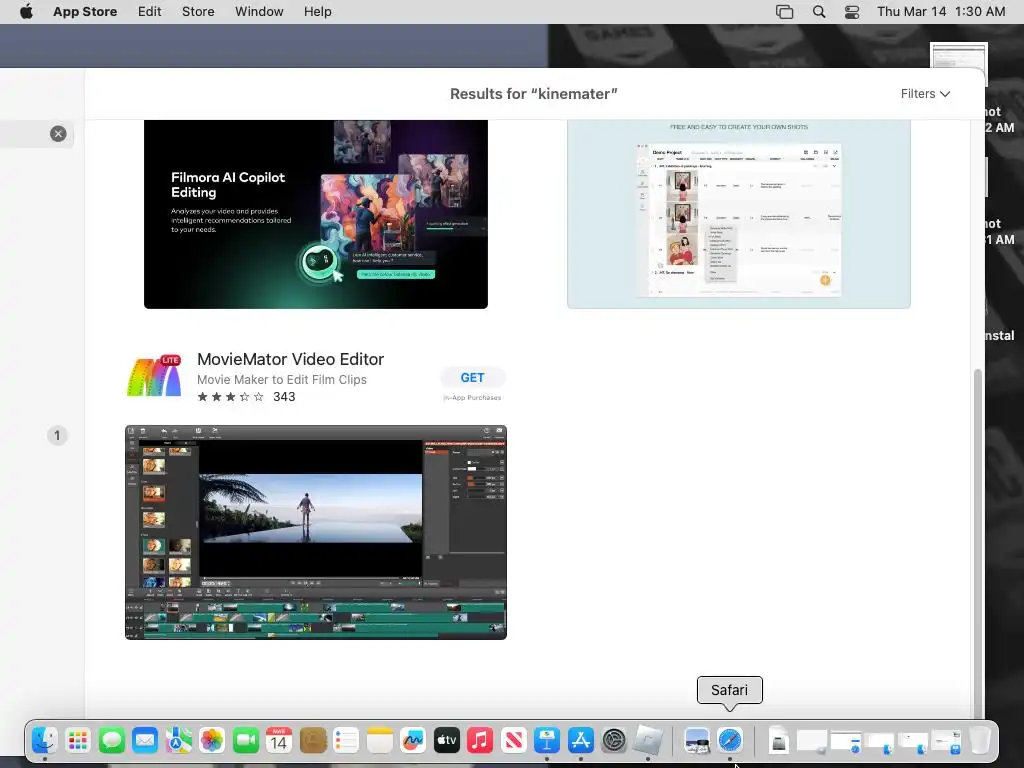
Task: Click the Results for "kinemater" heading
Action: [534, 94]
